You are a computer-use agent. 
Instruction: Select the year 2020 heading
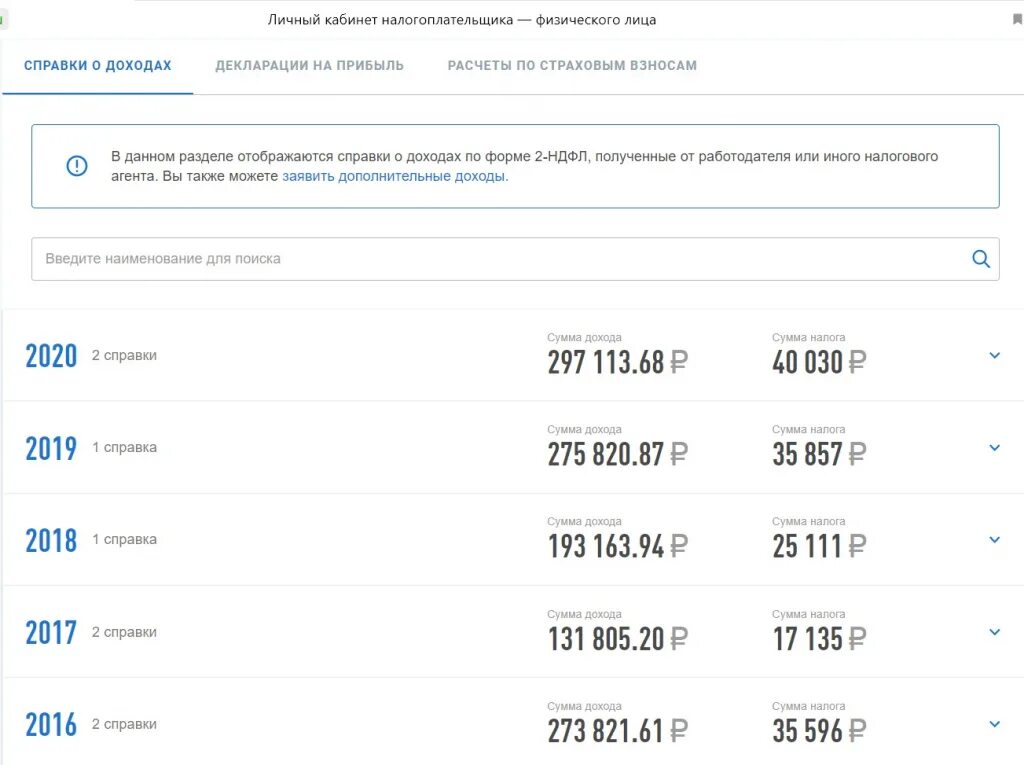click(x=52, y=356)
